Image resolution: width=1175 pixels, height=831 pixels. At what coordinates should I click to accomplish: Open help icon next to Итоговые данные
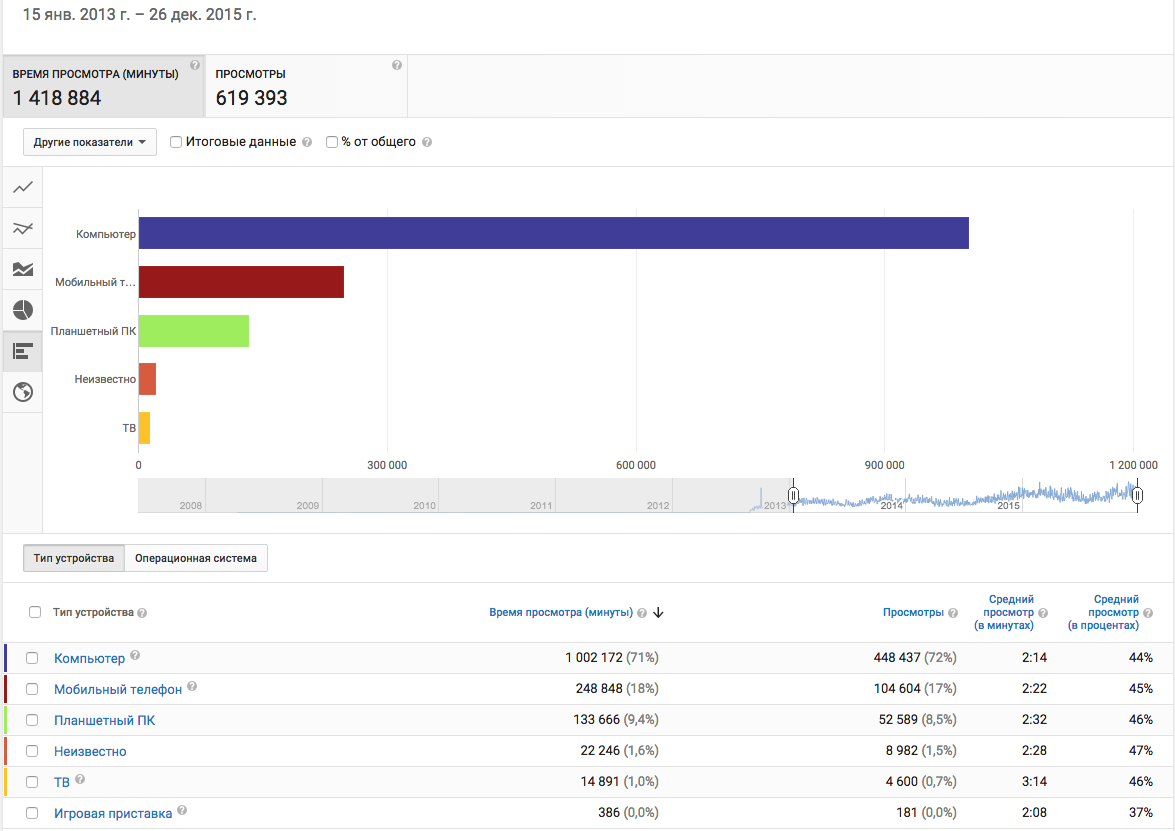[x=307, y=142]
